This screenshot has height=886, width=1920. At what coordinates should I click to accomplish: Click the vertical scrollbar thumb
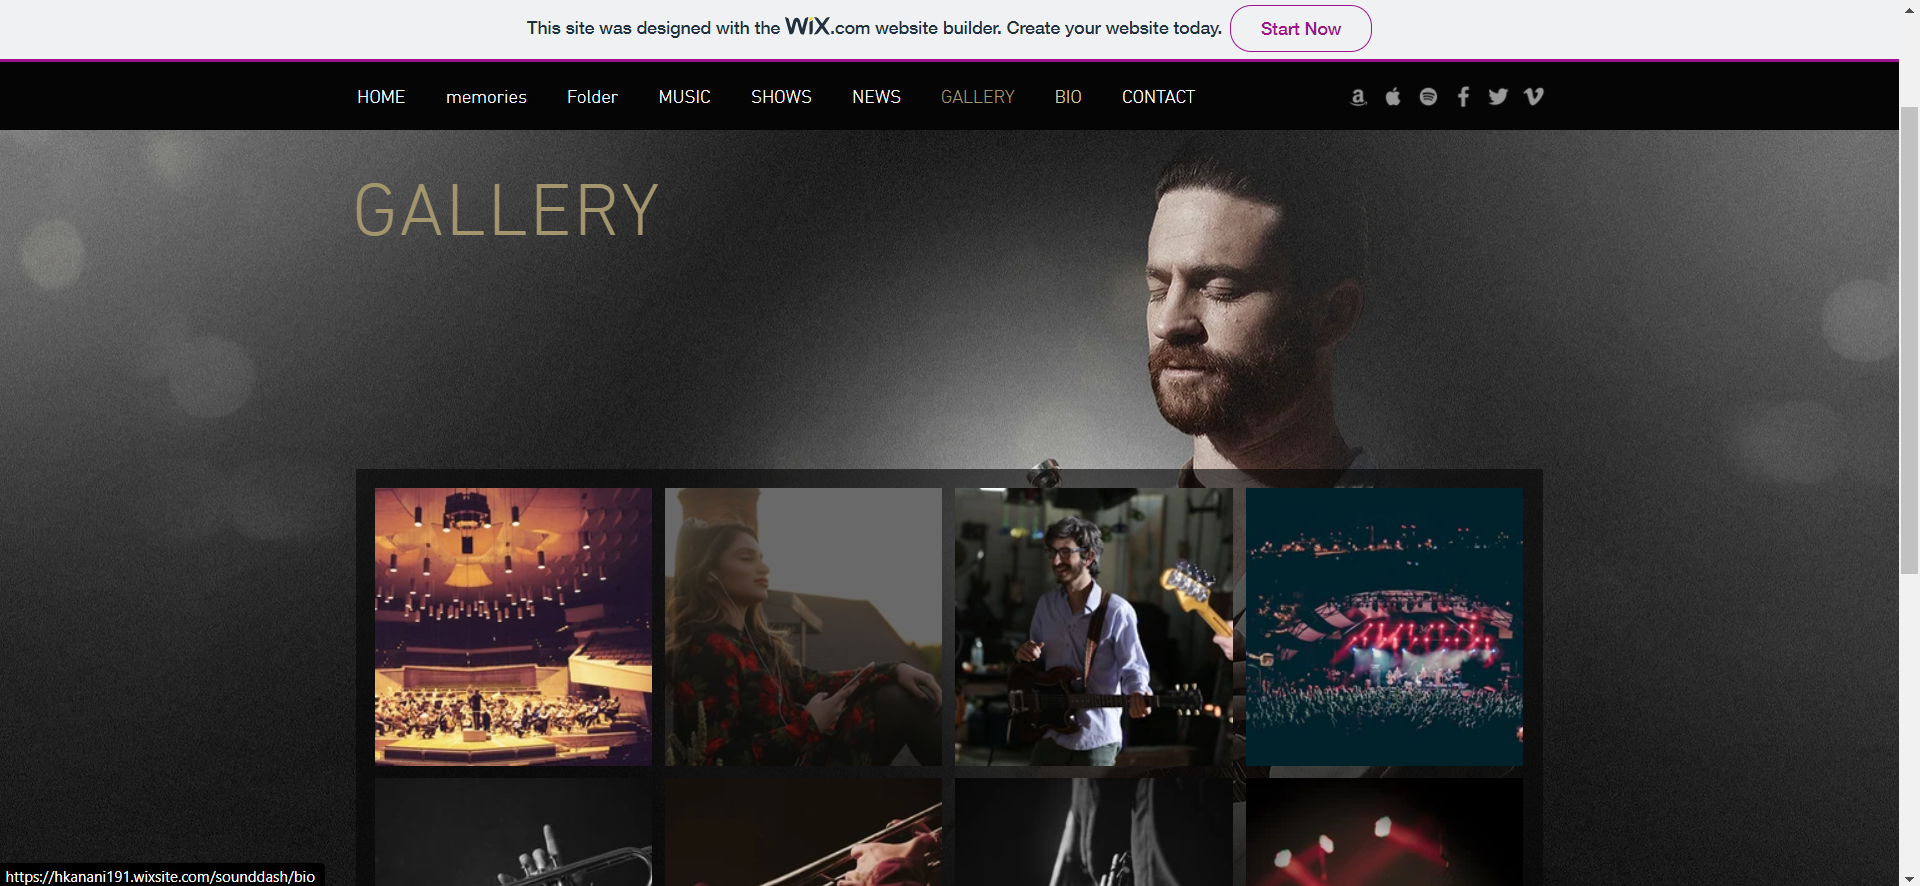tap(1909, 340)
